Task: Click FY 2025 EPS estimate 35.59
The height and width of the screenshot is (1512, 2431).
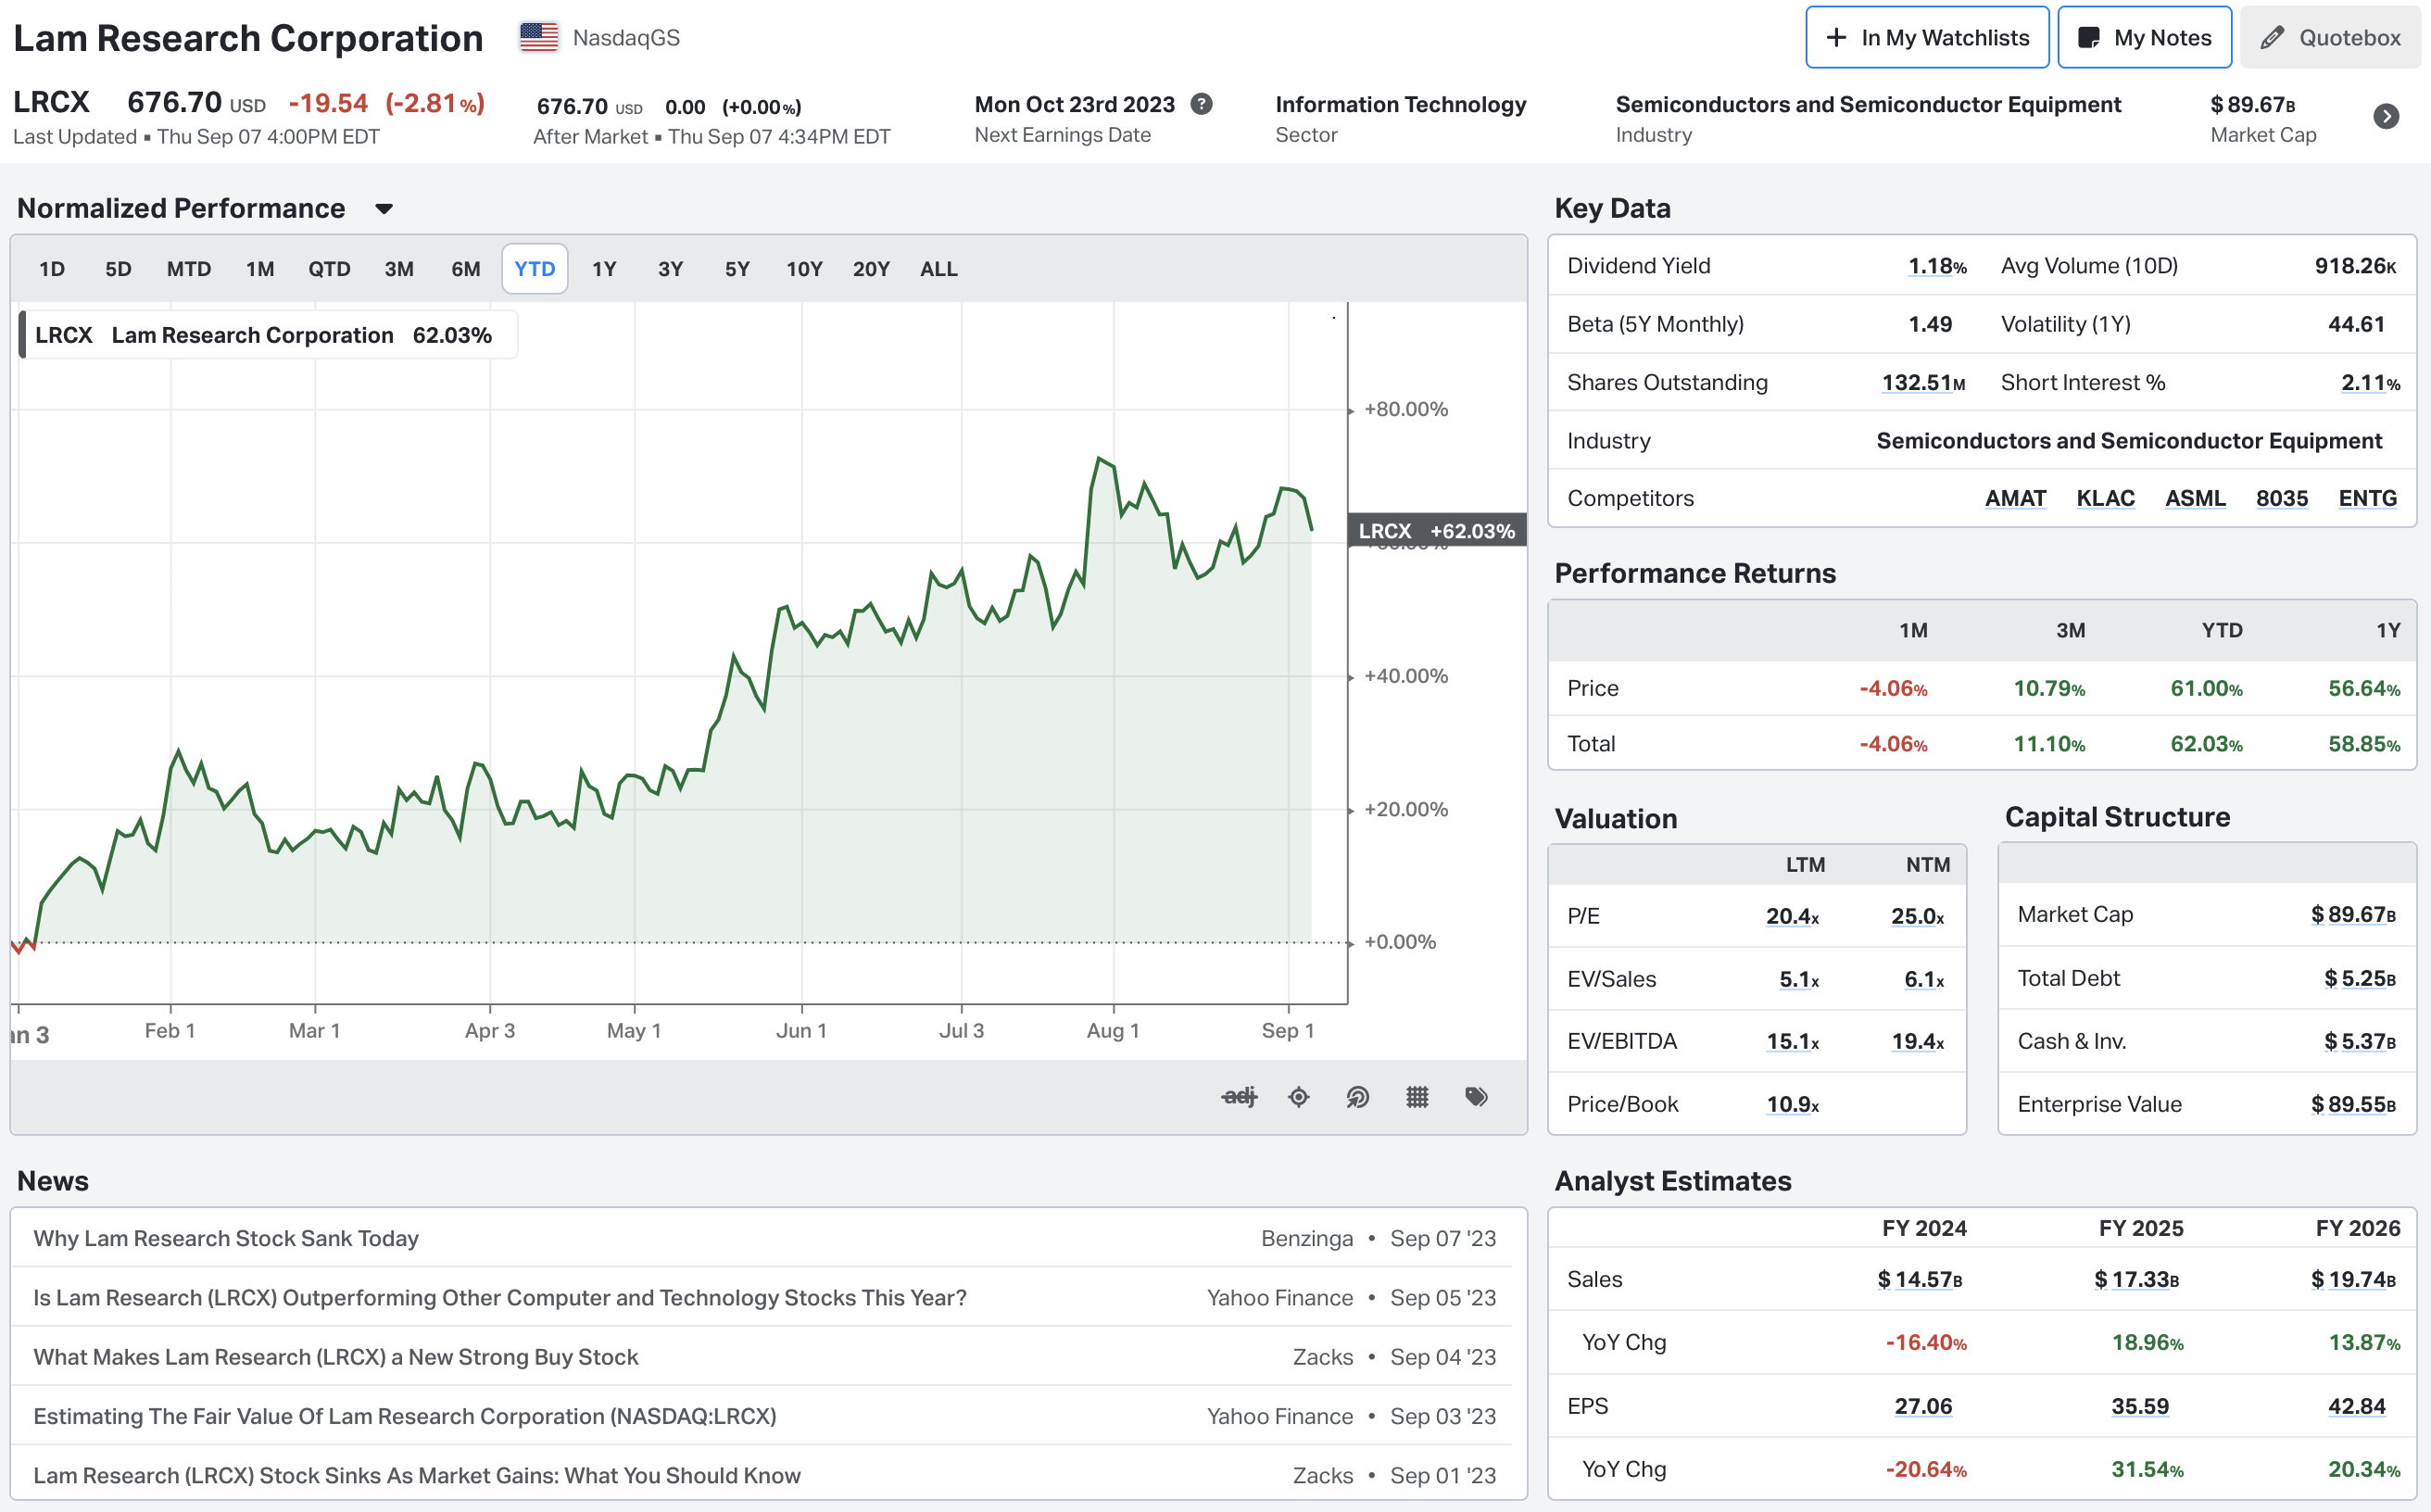Action: (x=2139, y=1406)
